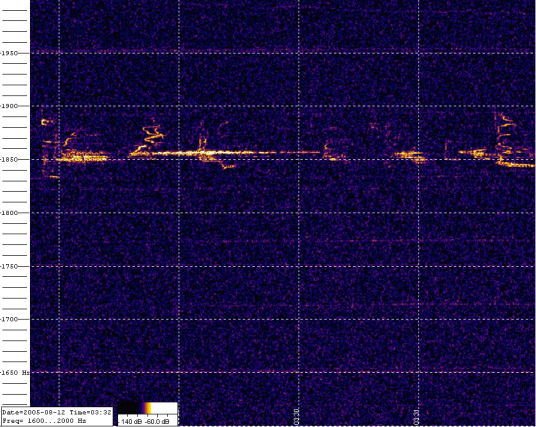536x427 pixels.
Task: Click the 1950 Hz frequency axis label
Action: click(x=10, y=53)
